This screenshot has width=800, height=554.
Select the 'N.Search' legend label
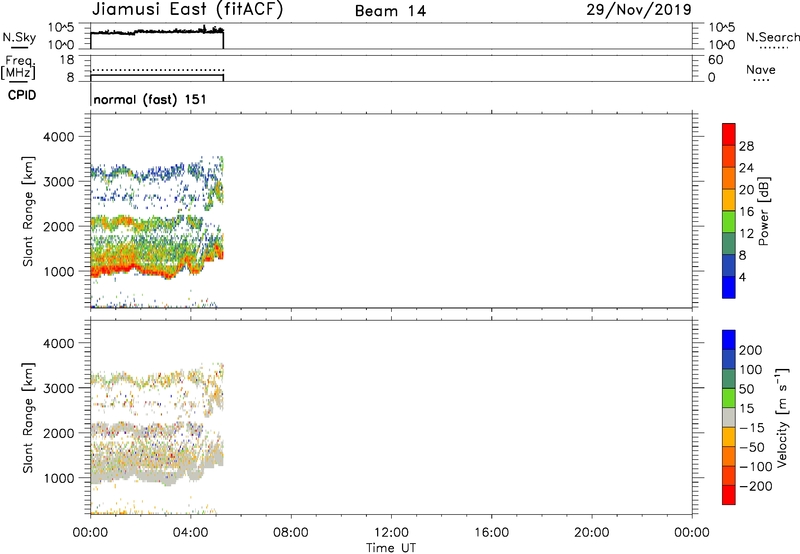click(773, 37)
